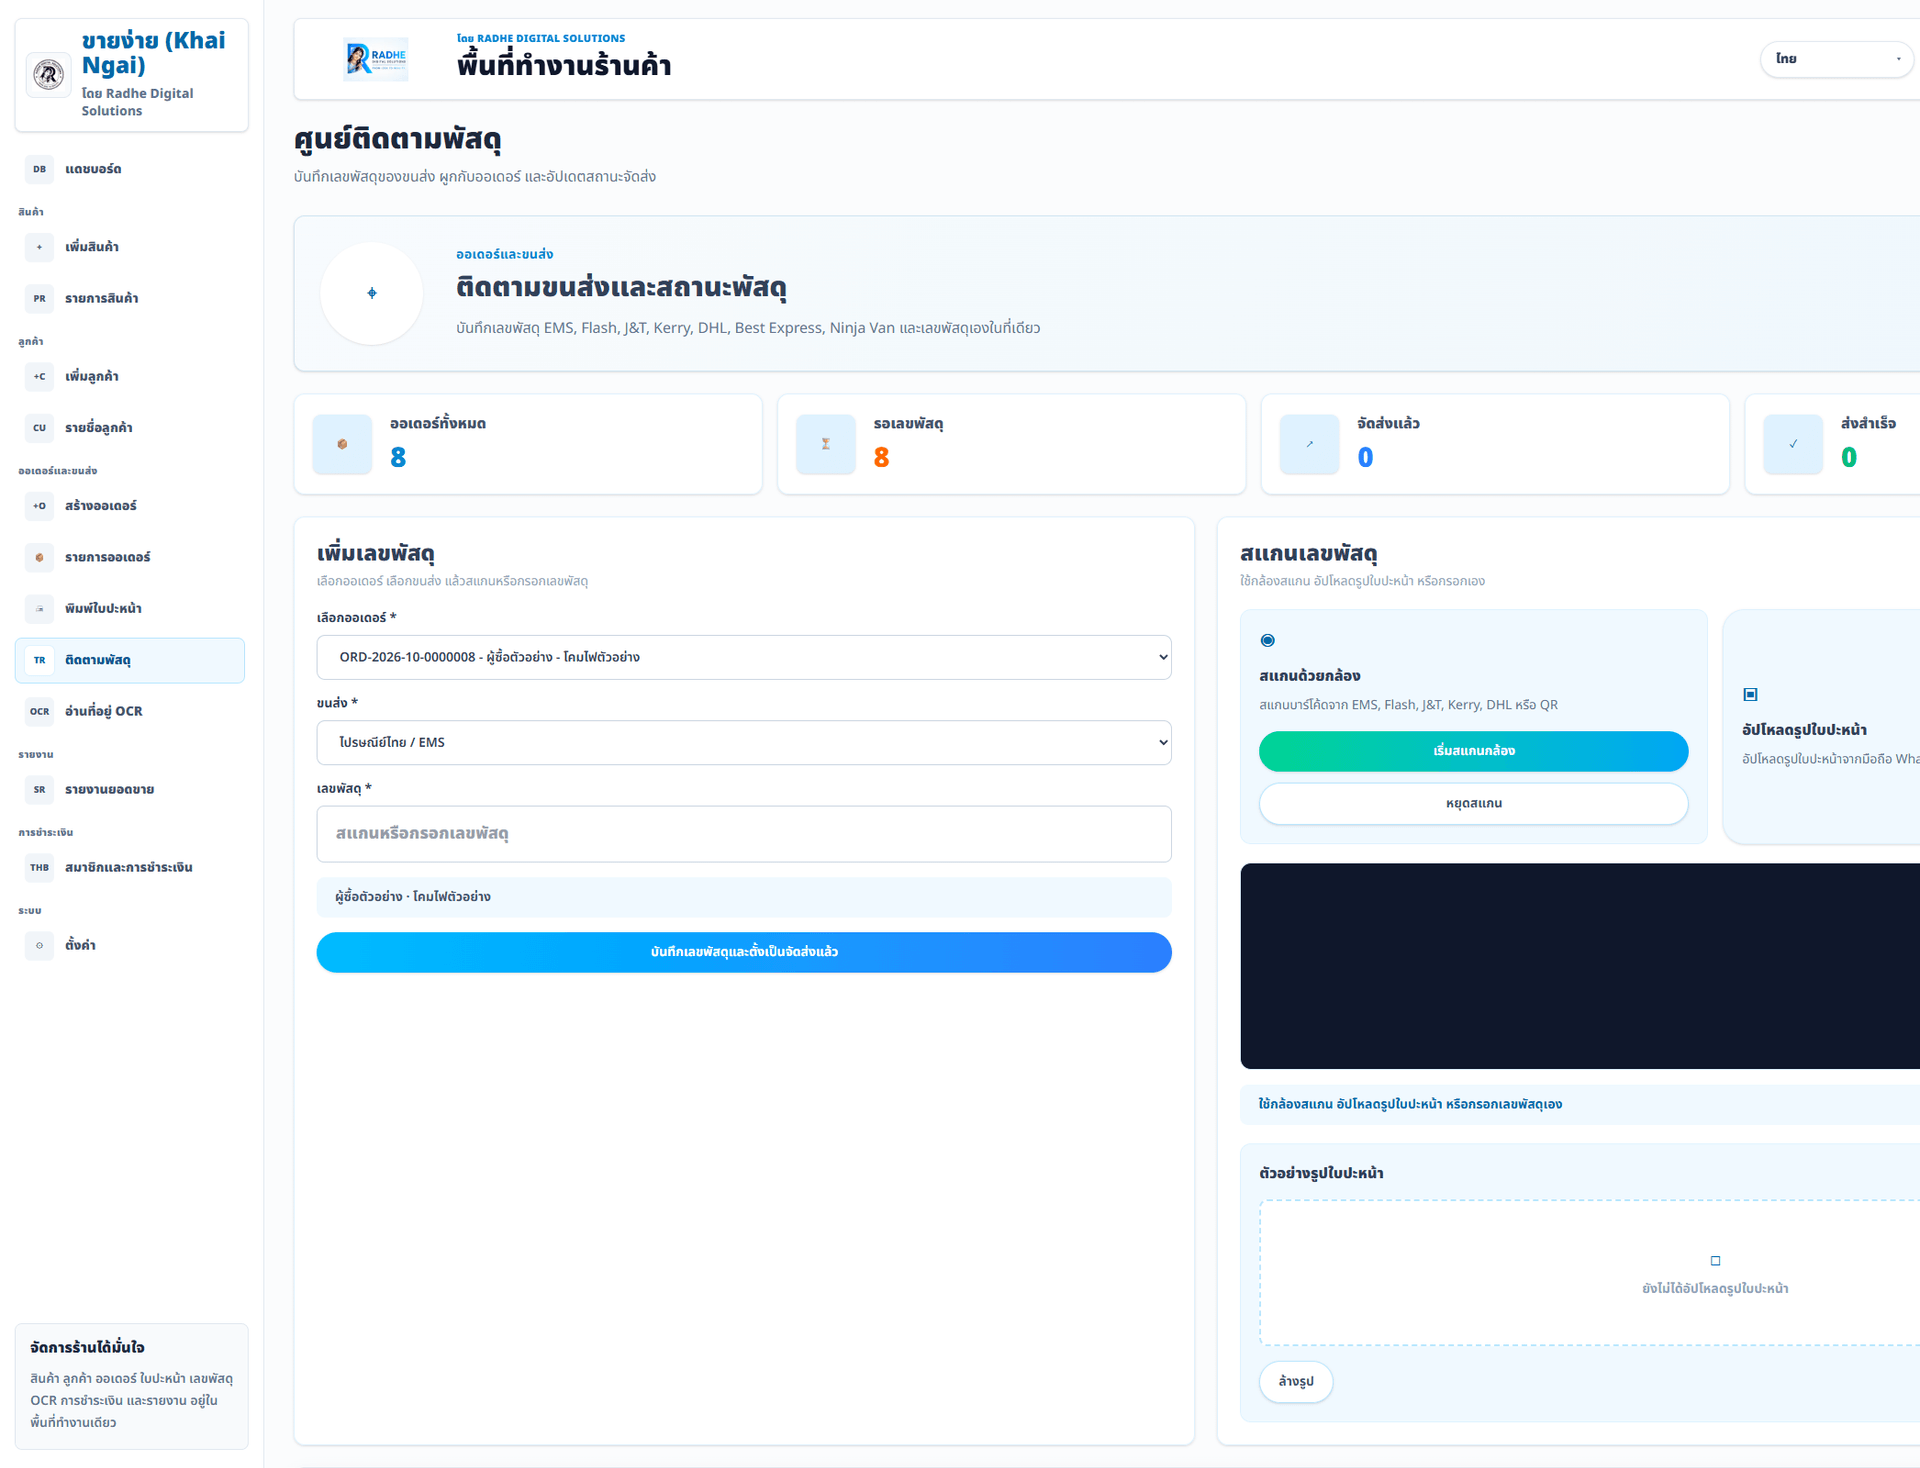Click the เพิ่มสินค้า plus icon
Viewport: 1920px width, 1468px height.
(39, 247)
